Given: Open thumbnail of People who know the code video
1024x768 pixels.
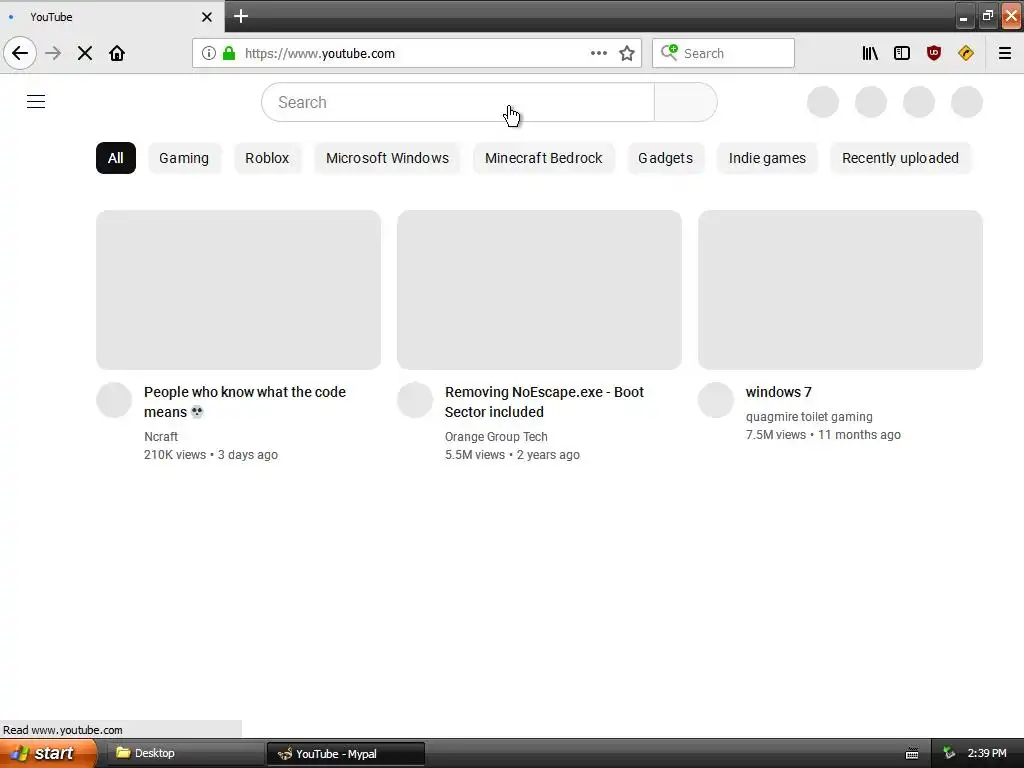Looking at the screenshot, I should pyautogui.click(x=238, y=290).
